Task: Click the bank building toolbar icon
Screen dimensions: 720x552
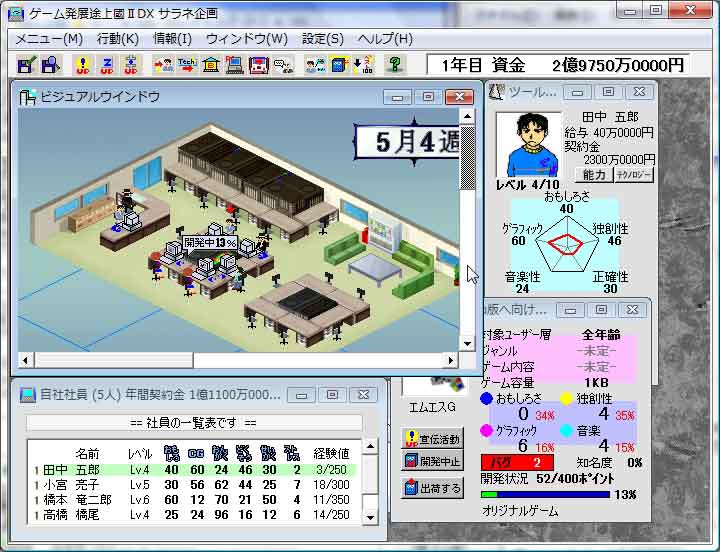Action: pyautogui.click(x=210, y=65)
